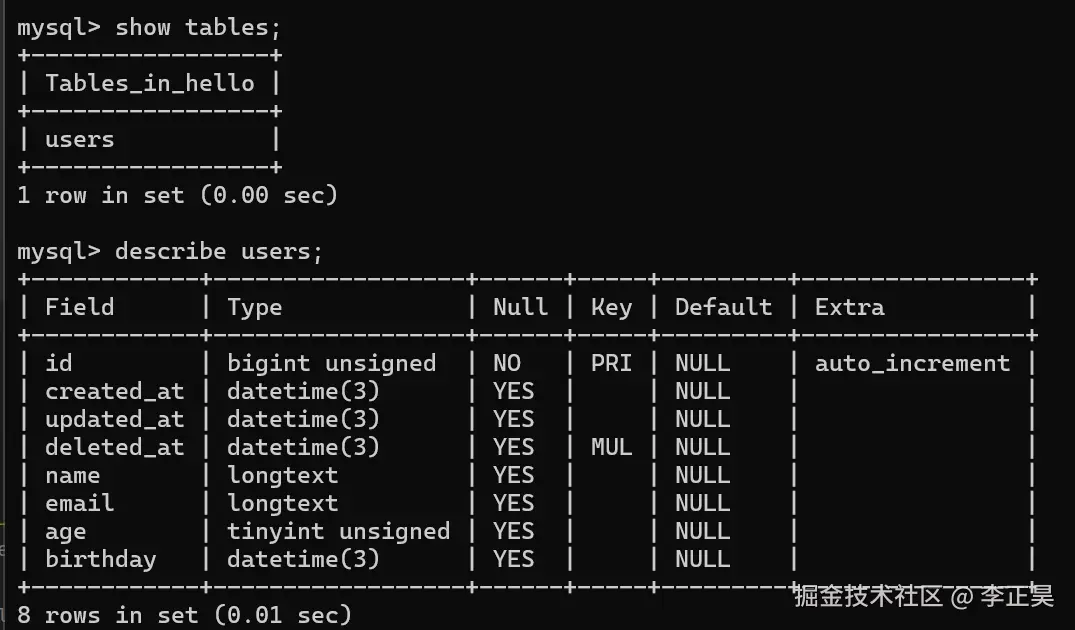Viewport: 1075px width, 630px height.
Task: Click the 'email' field name
Action: [x=80, y=503]
